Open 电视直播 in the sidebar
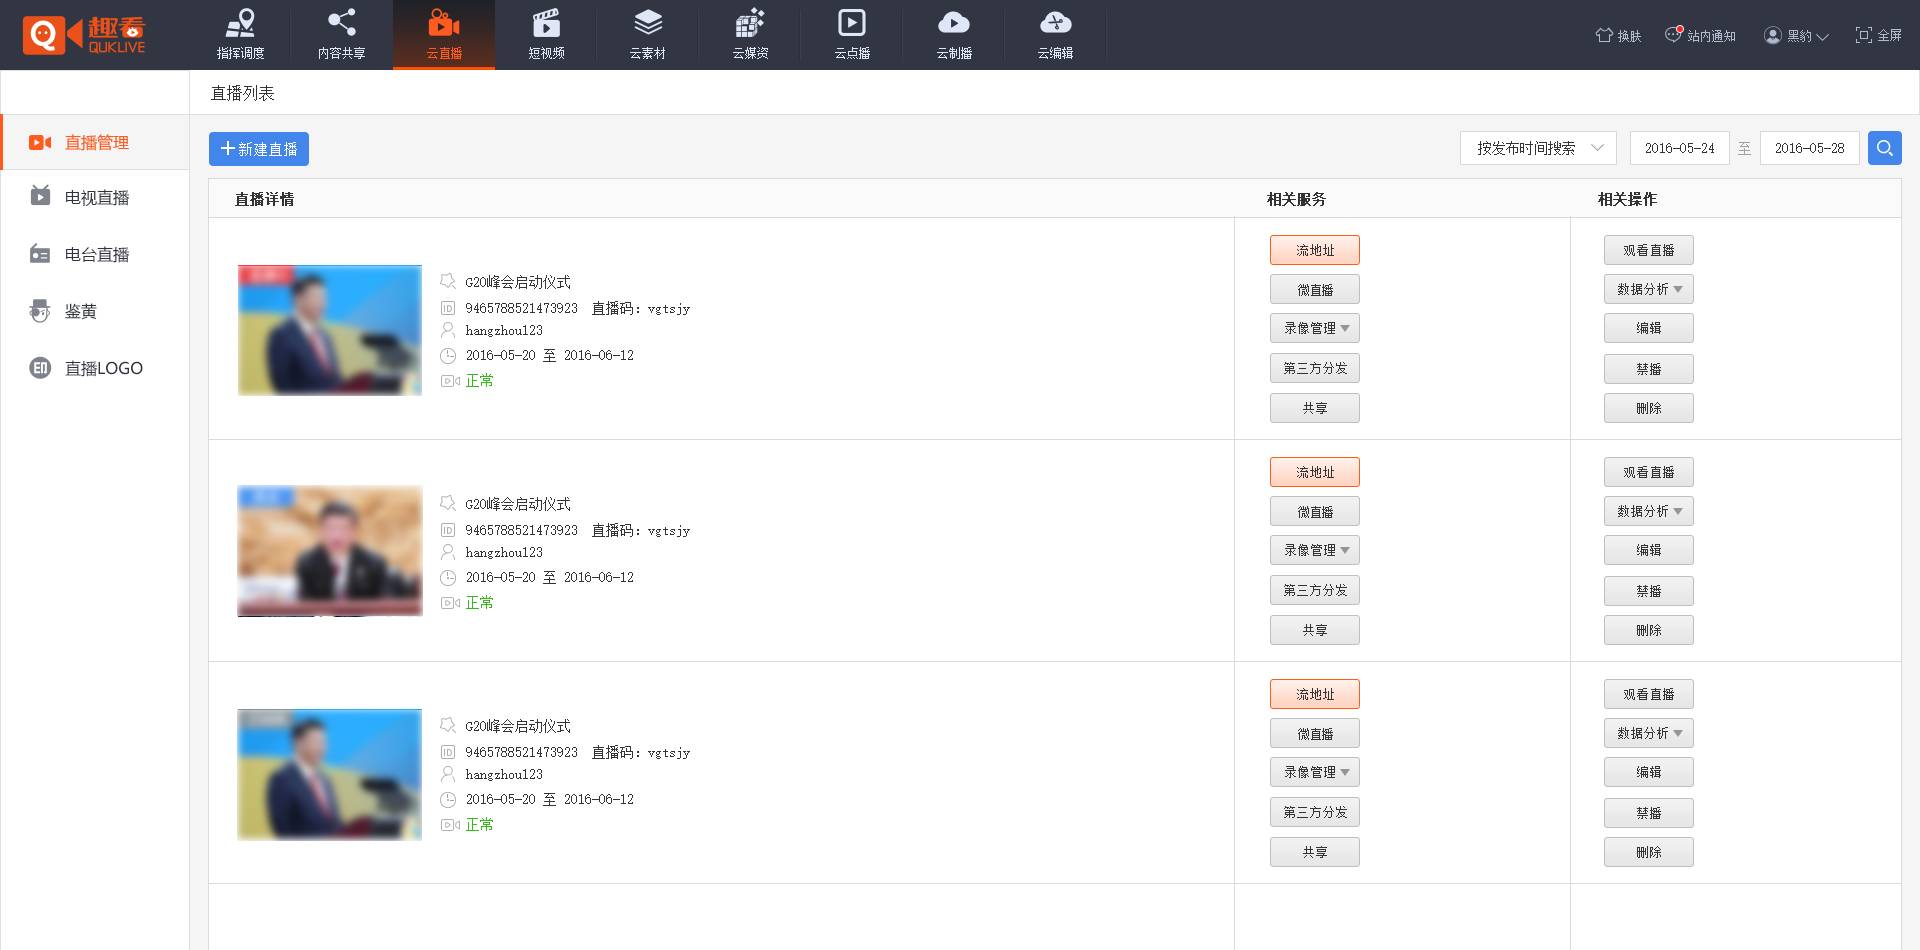This screenshot has width=1920, height=950. pos(95,197)
